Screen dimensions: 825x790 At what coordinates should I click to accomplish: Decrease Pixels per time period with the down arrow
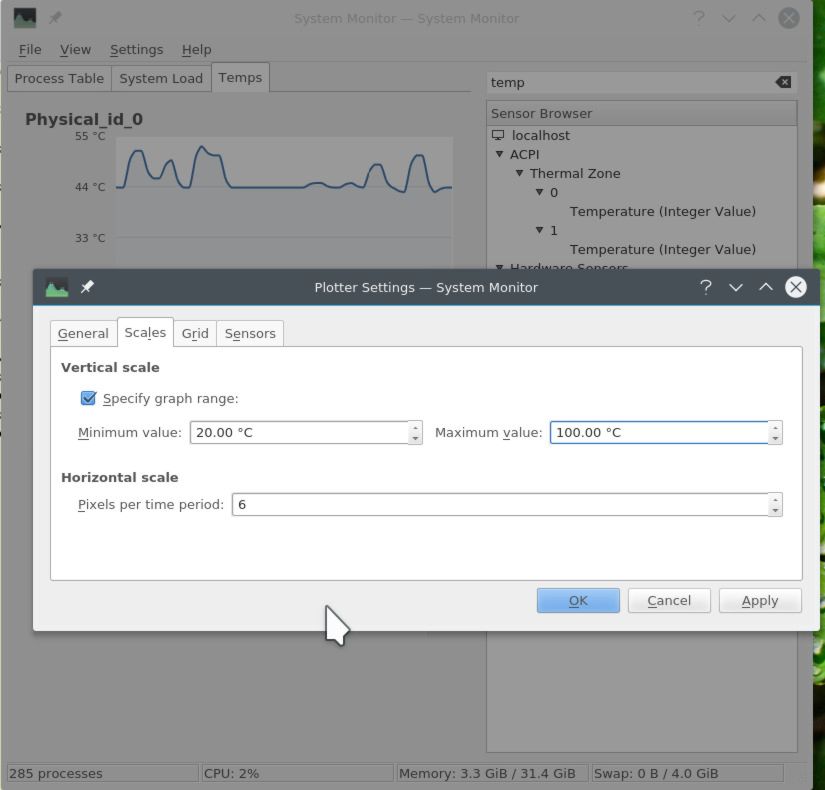coord(775,510)
